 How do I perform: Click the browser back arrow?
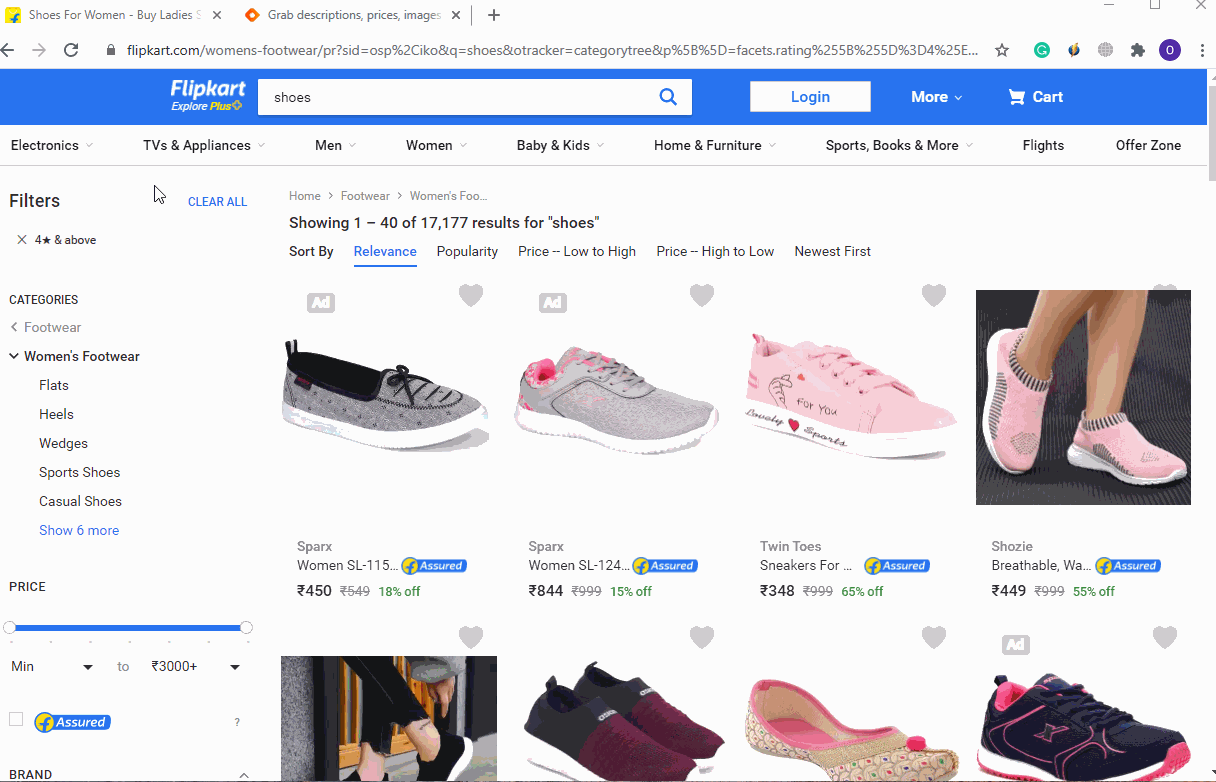[x=9, y=50]
